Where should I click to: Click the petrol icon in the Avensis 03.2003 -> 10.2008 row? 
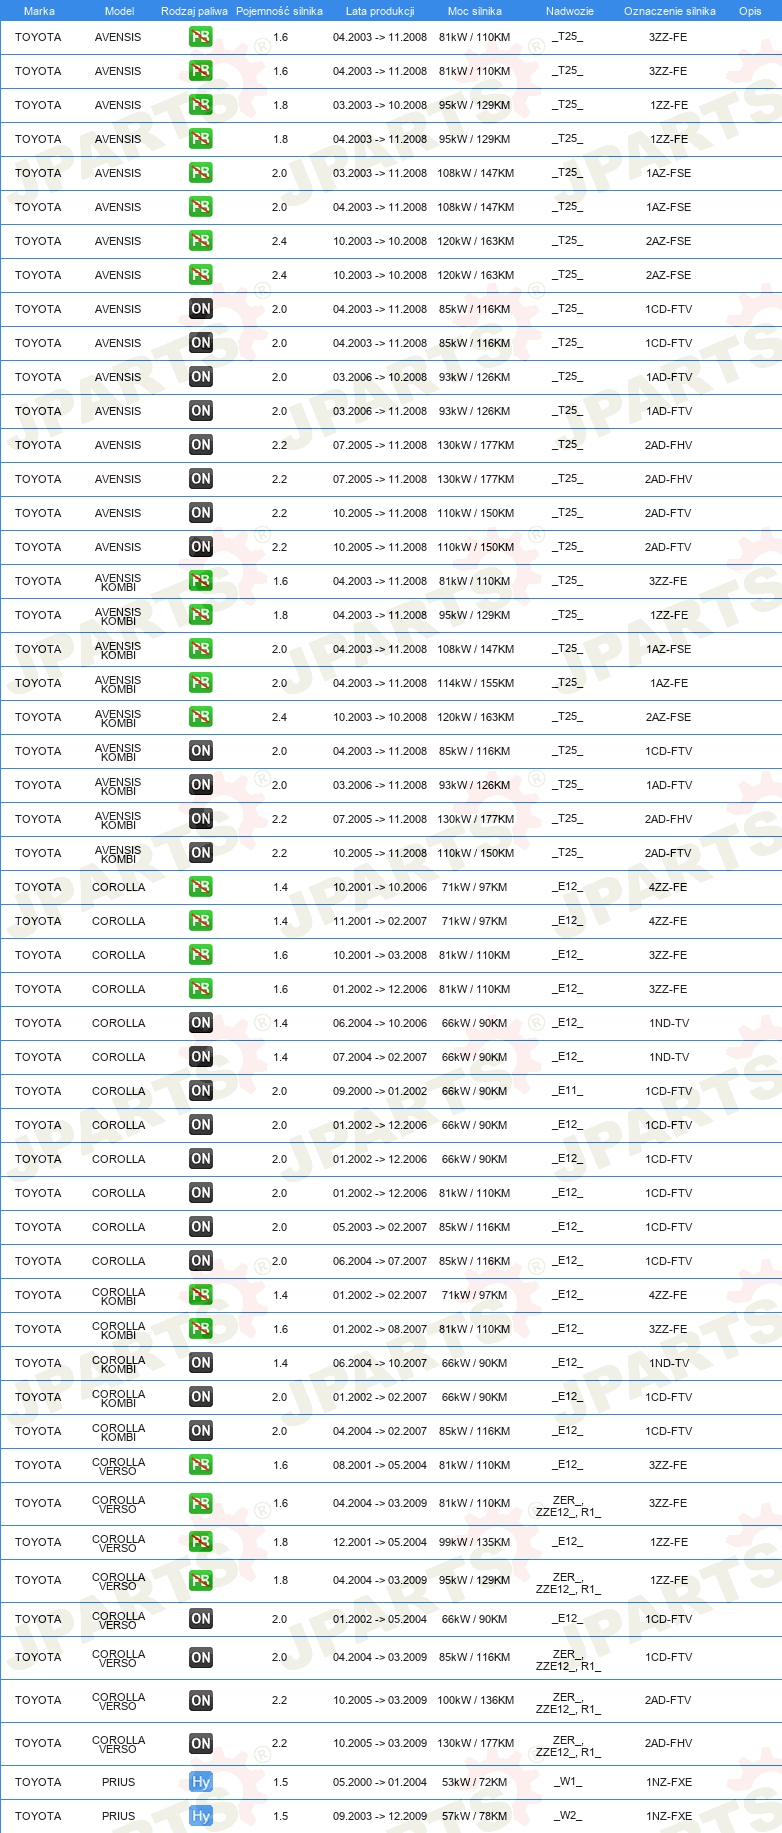point(201,105)
